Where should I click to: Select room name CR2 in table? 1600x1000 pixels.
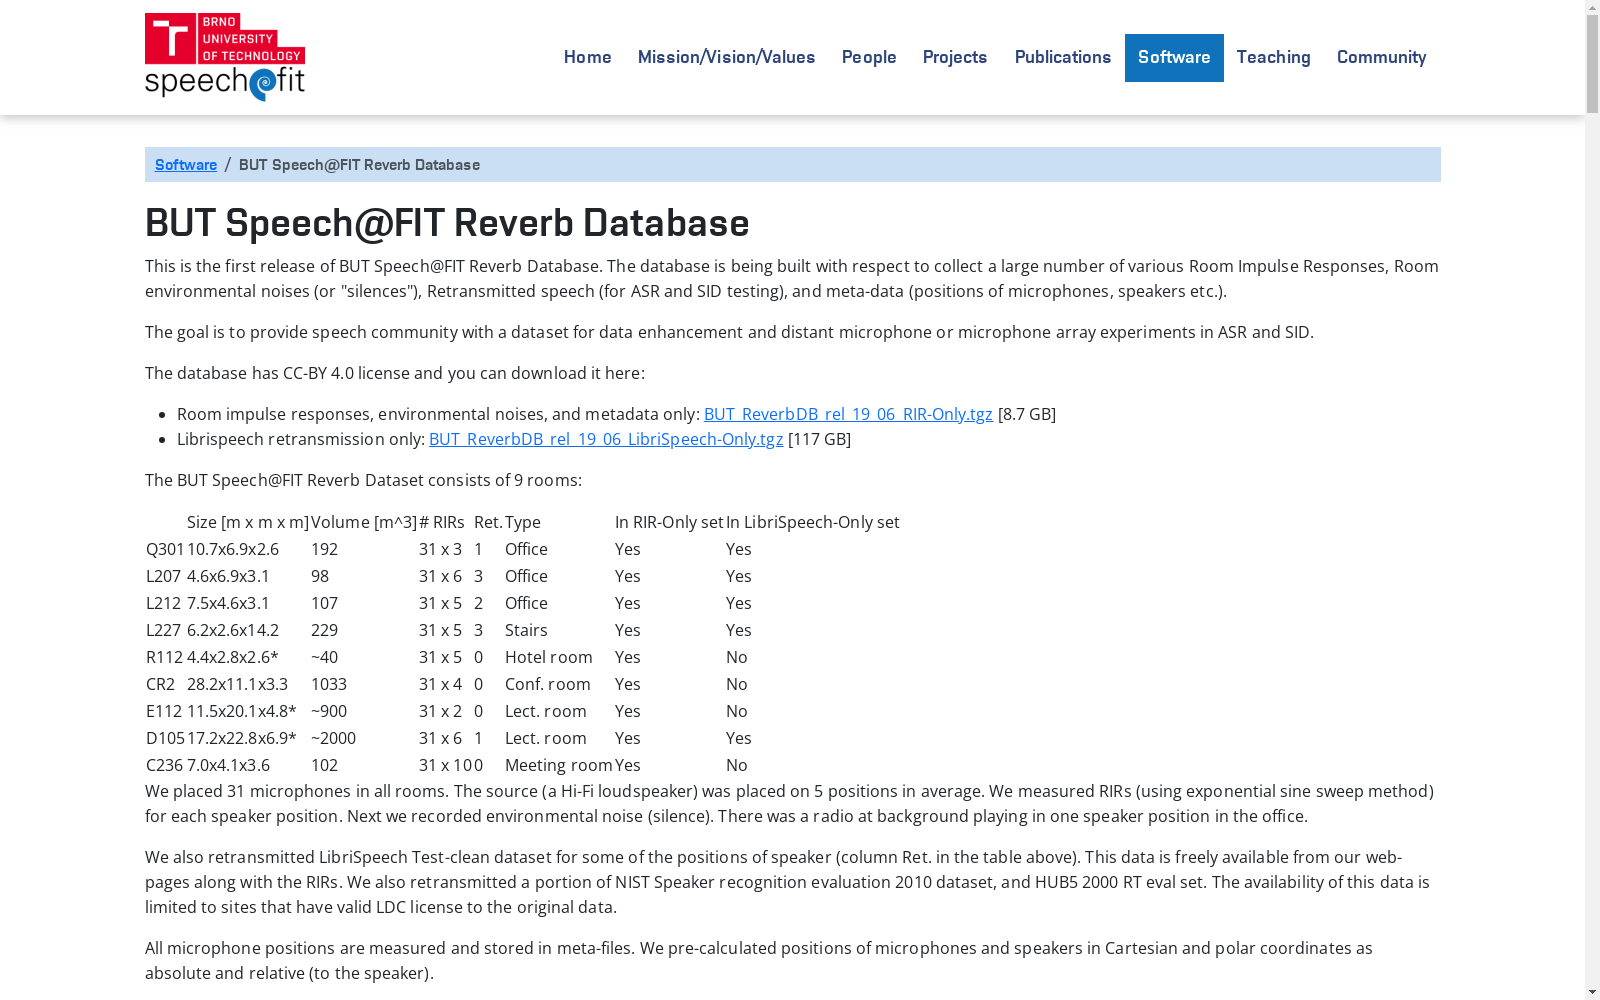point(161,684)
